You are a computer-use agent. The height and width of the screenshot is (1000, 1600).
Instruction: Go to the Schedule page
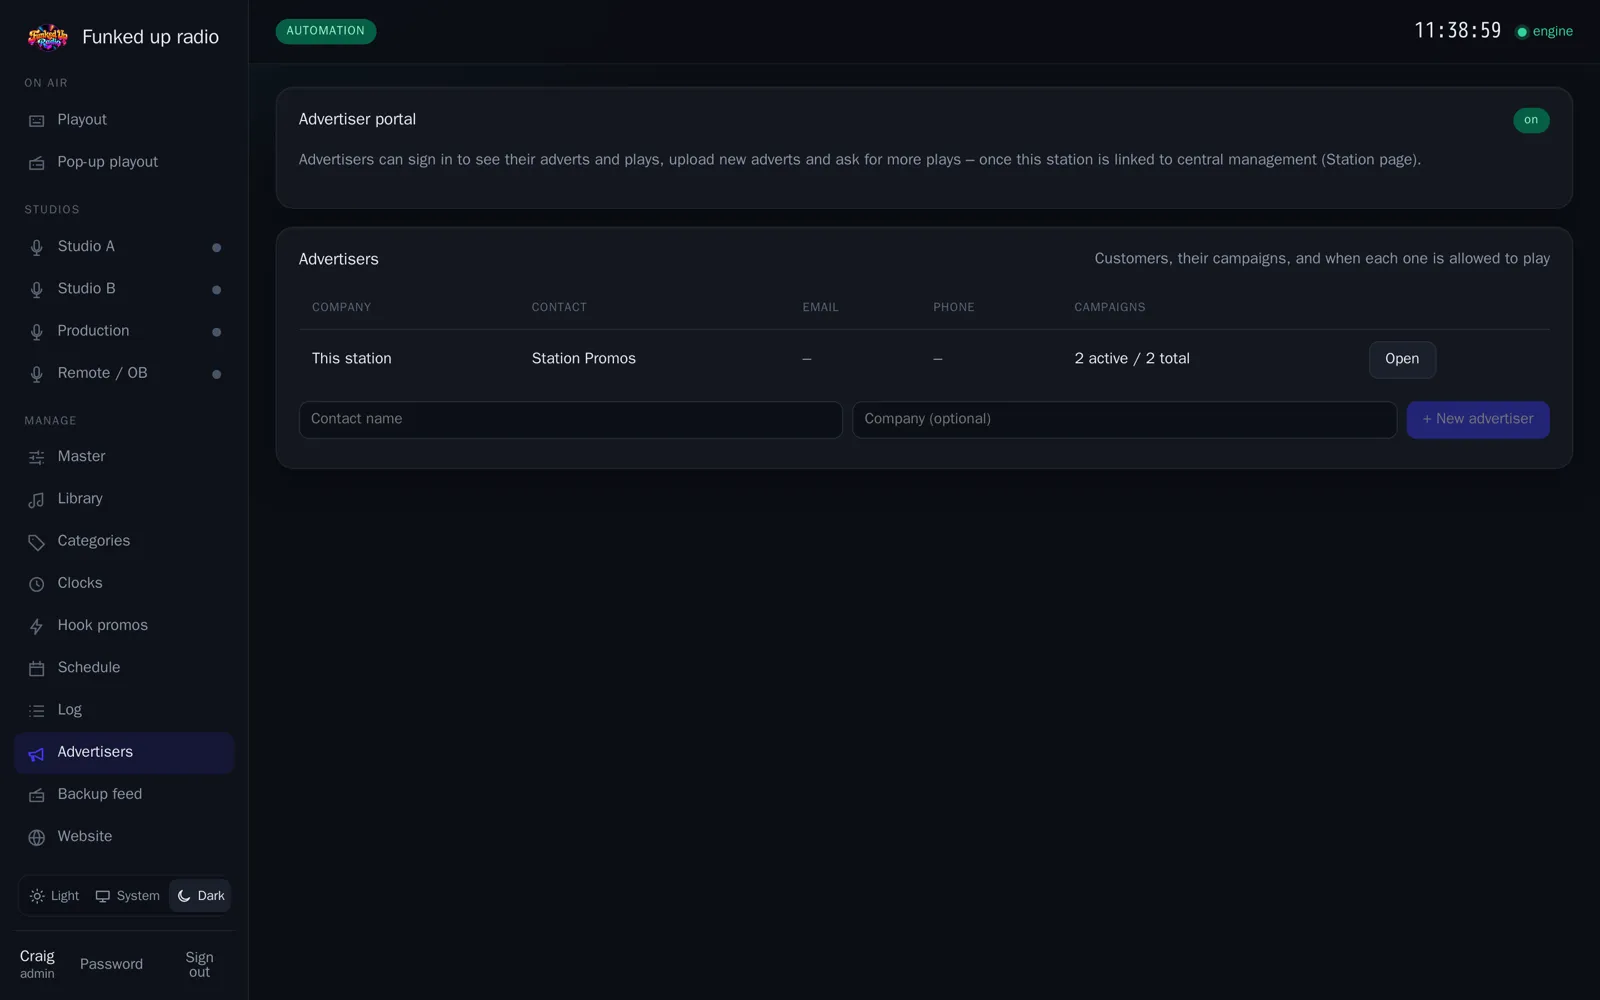pyautogui.click(x=124, y=668)
